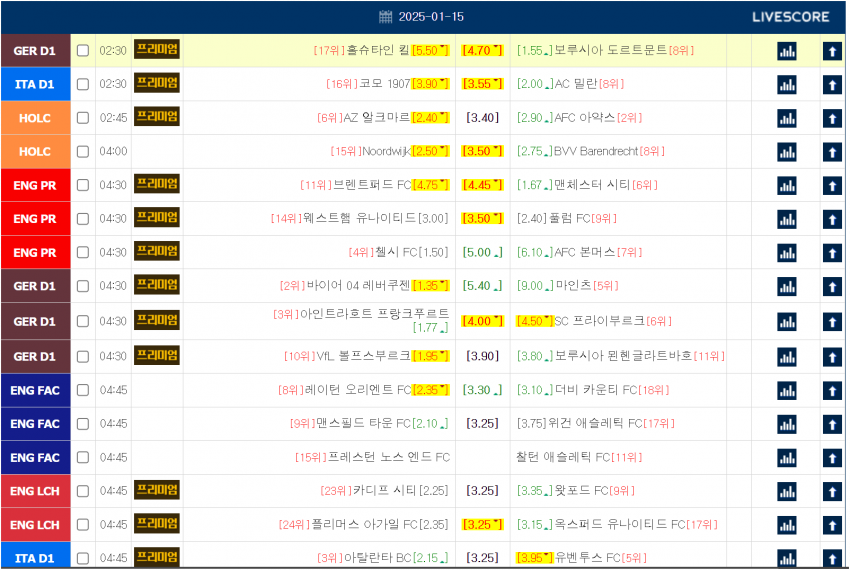
Task: Click team name AFC 아약스
Action: point(584,117)
